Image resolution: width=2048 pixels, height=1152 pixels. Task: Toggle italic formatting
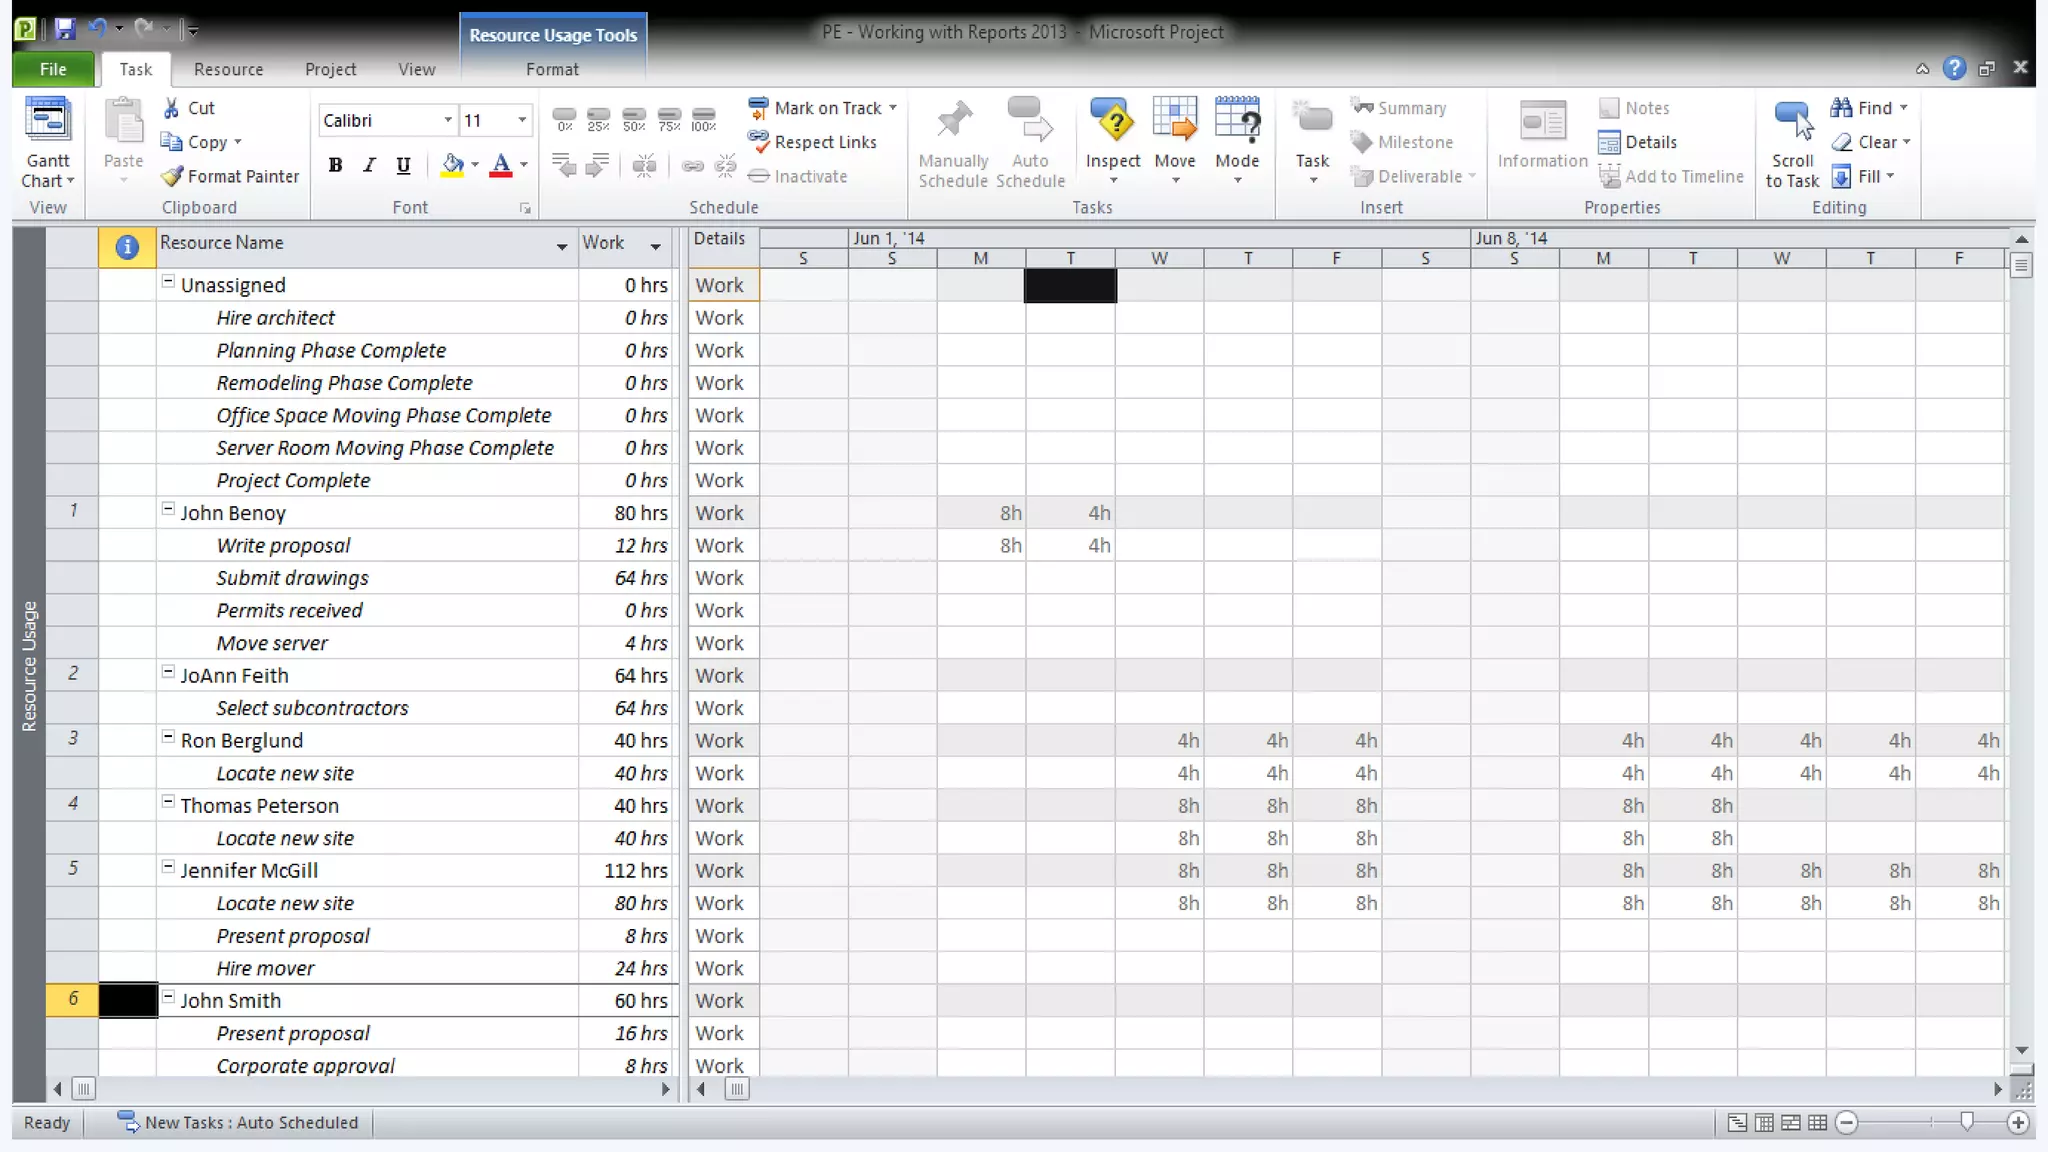(x=369, y=165)
